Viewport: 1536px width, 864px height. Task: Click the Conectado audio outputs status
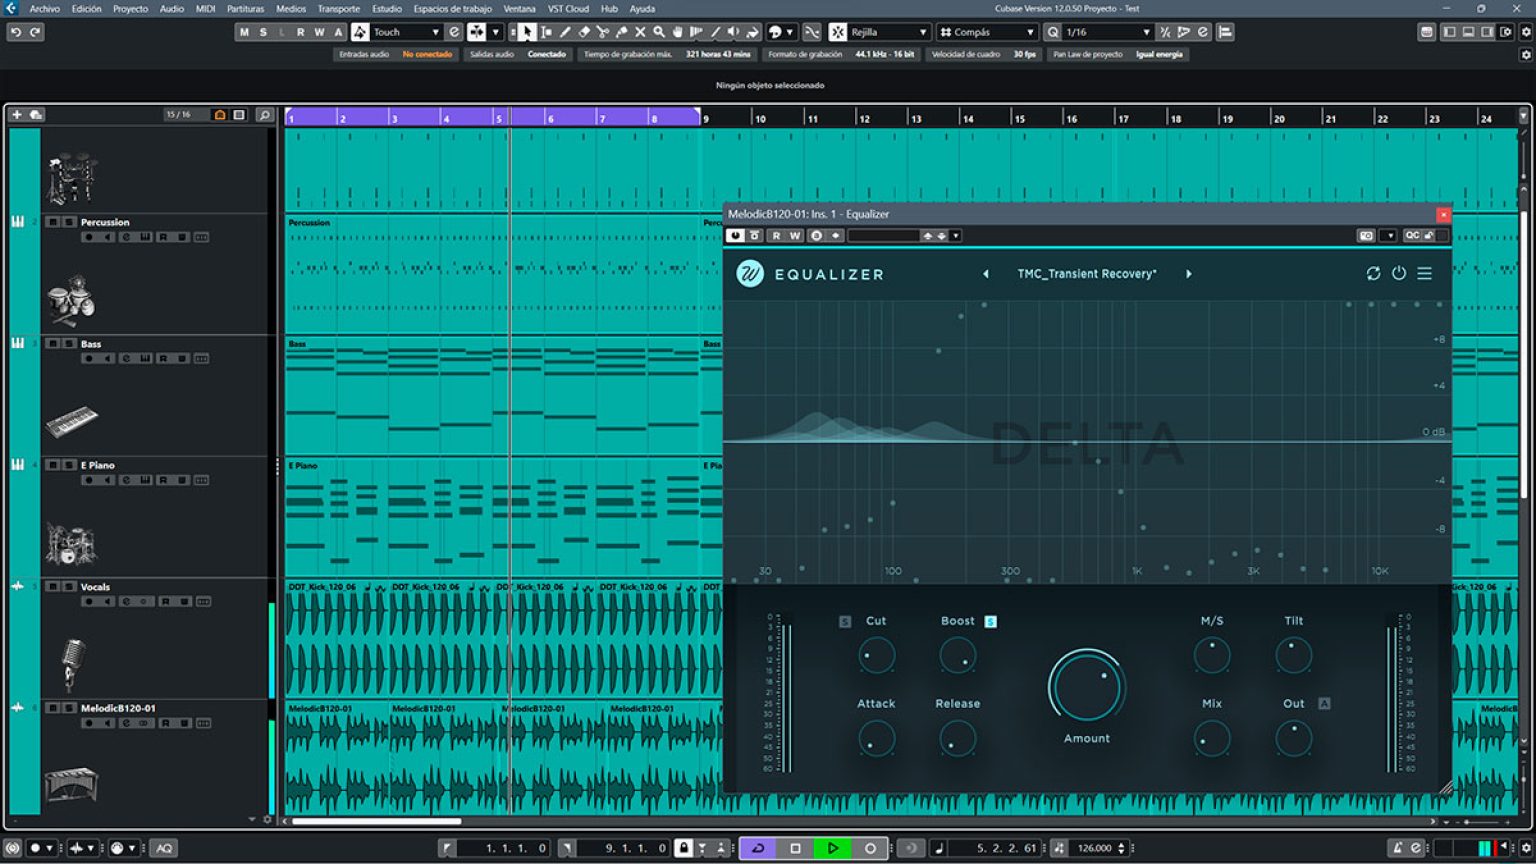pos(548,55)
